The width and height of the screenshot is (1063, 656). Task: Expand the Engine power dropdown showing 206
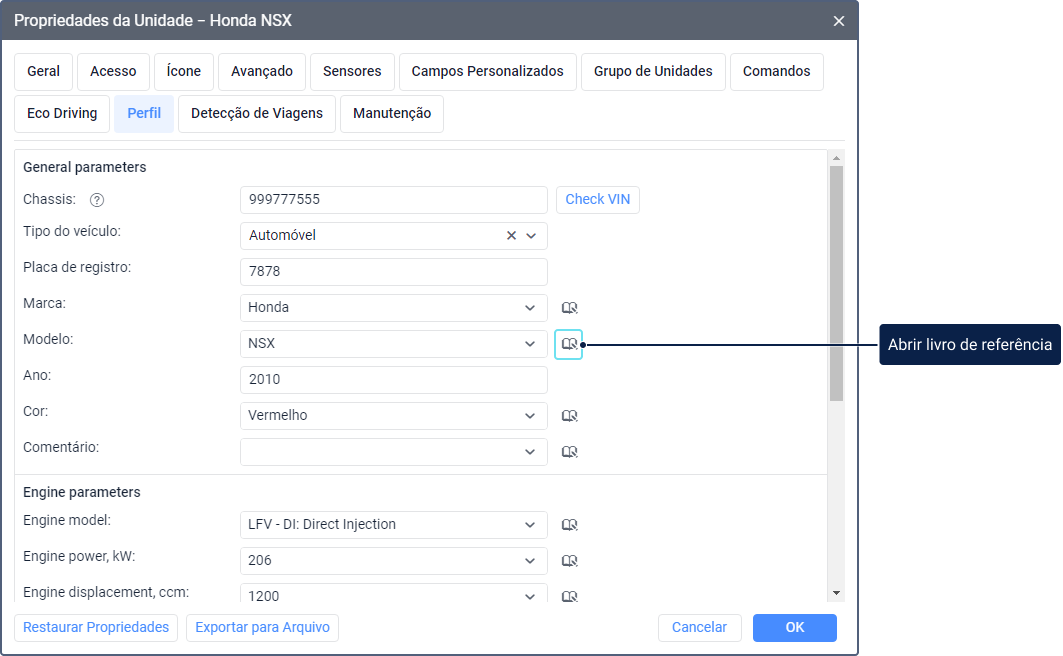(x=530, y=561)
